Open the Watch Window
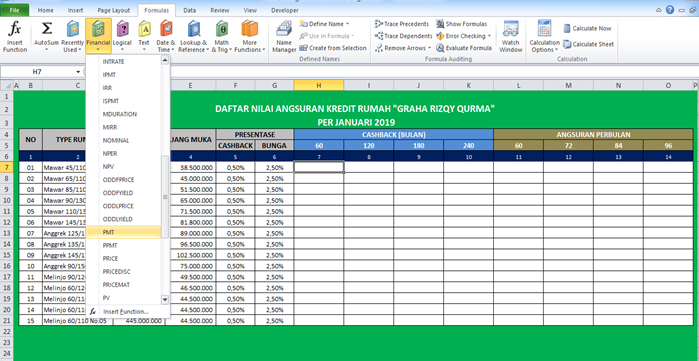This screenshot has width=699, height=361. [511, 37]
